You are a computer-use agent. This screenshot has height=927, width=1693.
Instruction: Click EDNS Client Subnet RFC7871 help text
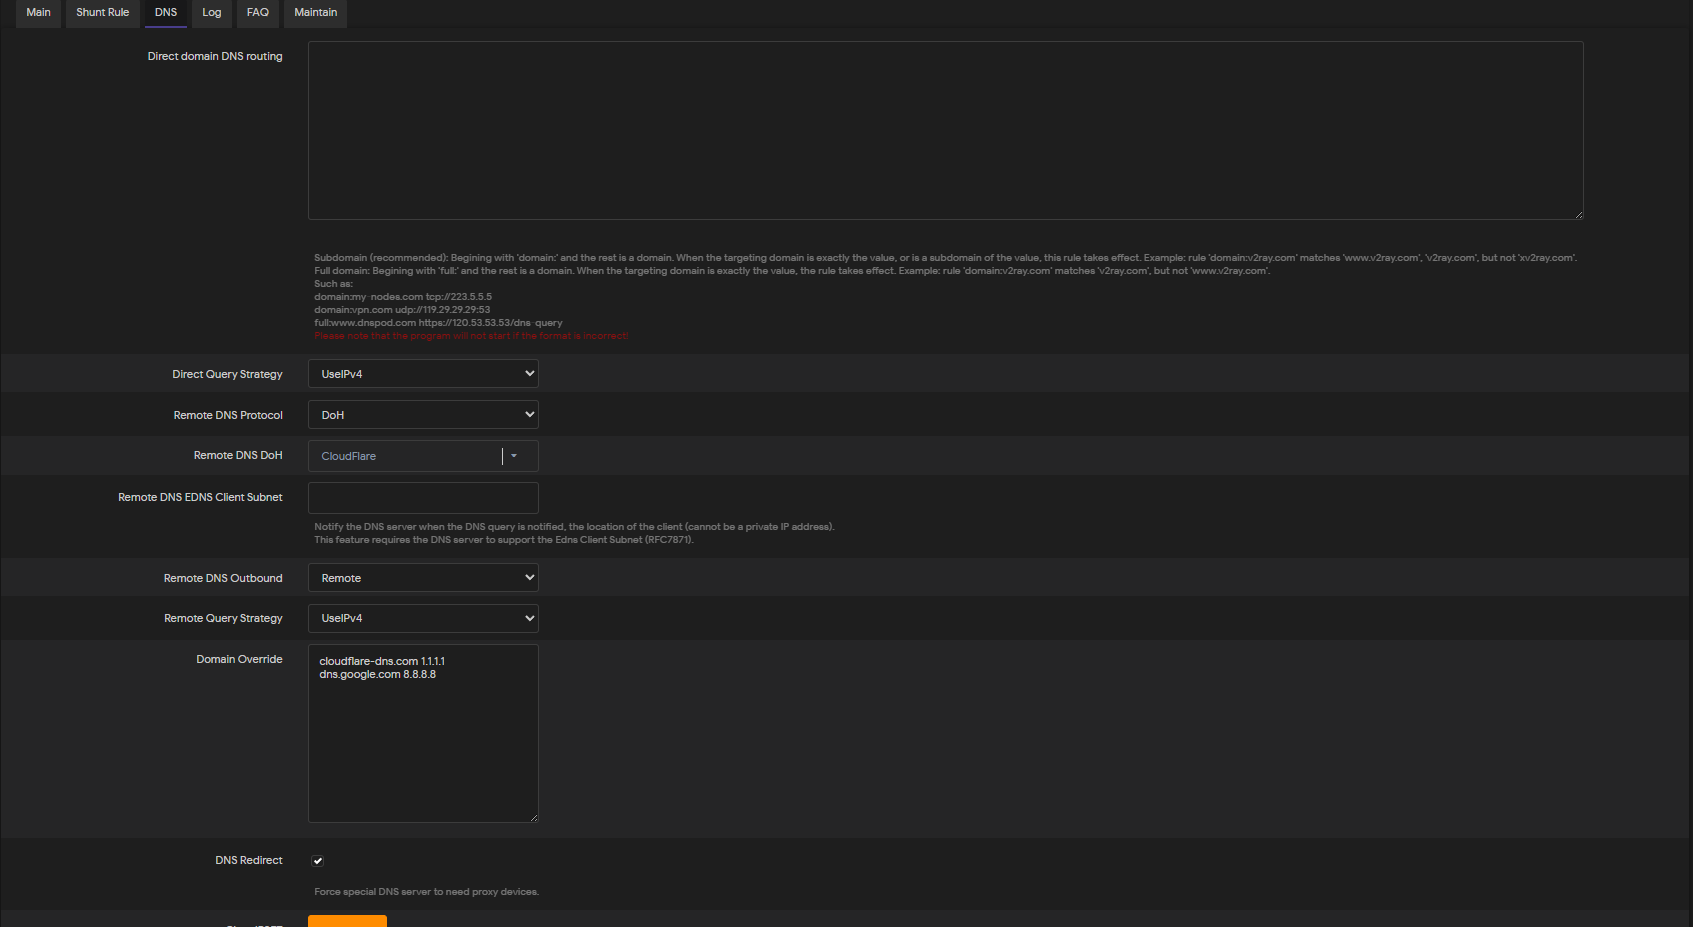[504, 540]
